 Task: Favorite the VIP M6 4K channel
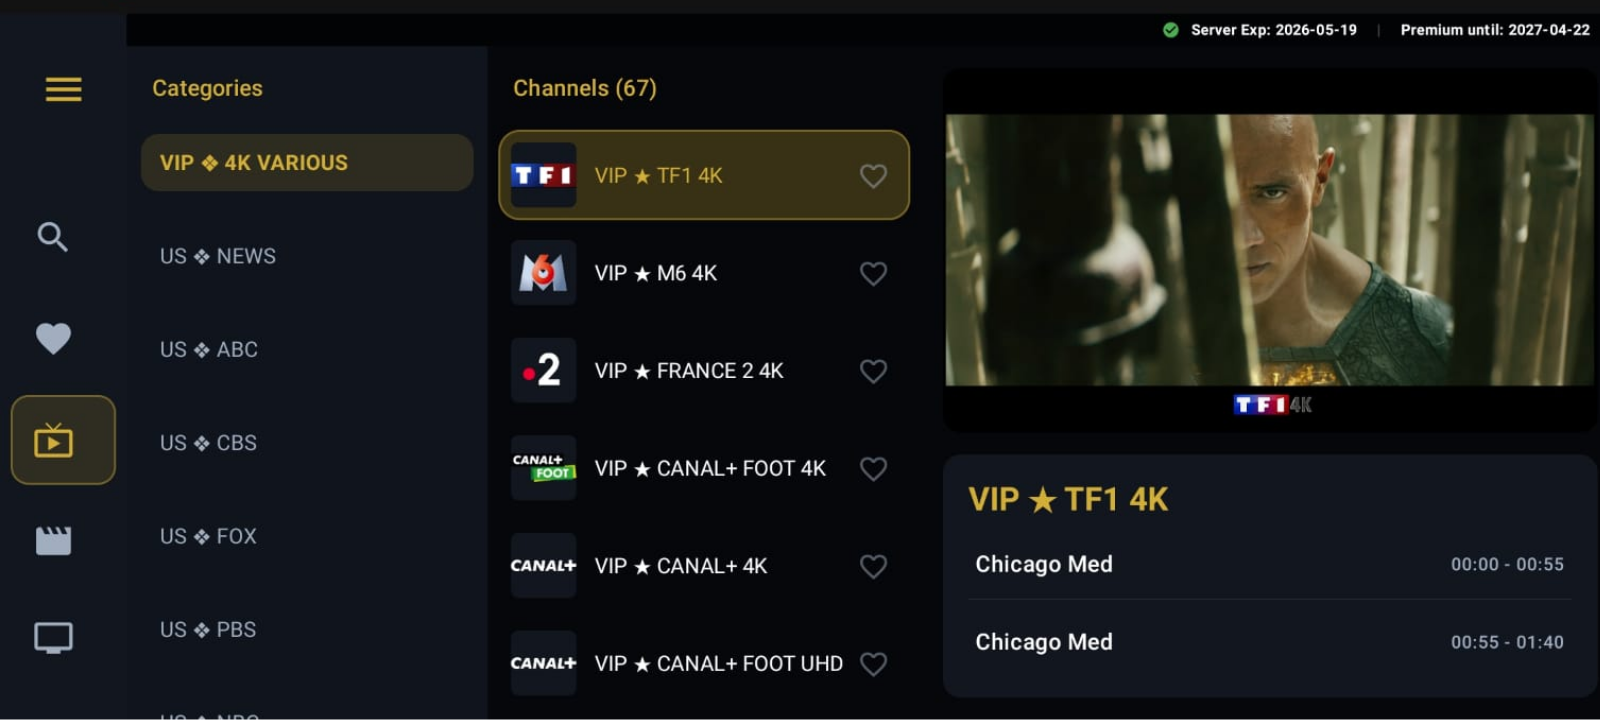pos(873,273)
